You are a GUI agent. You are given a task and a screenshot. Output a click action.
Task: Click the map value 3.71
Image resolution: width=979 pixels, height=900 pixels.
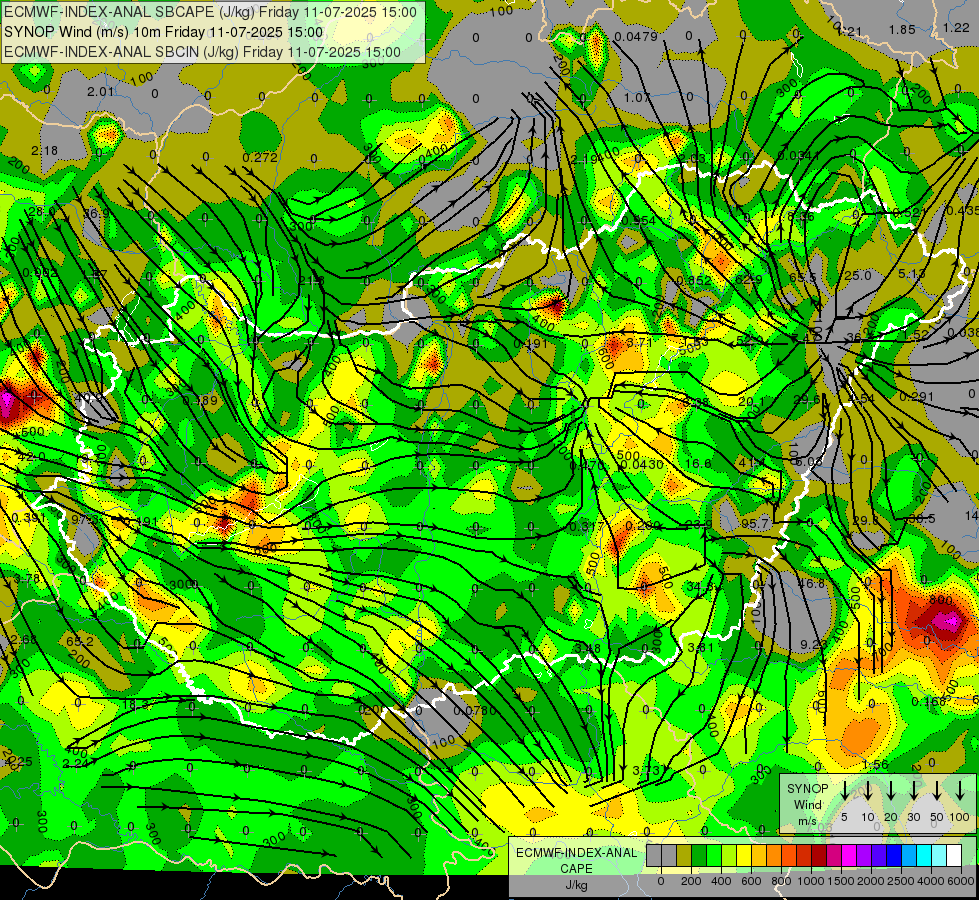639,342
